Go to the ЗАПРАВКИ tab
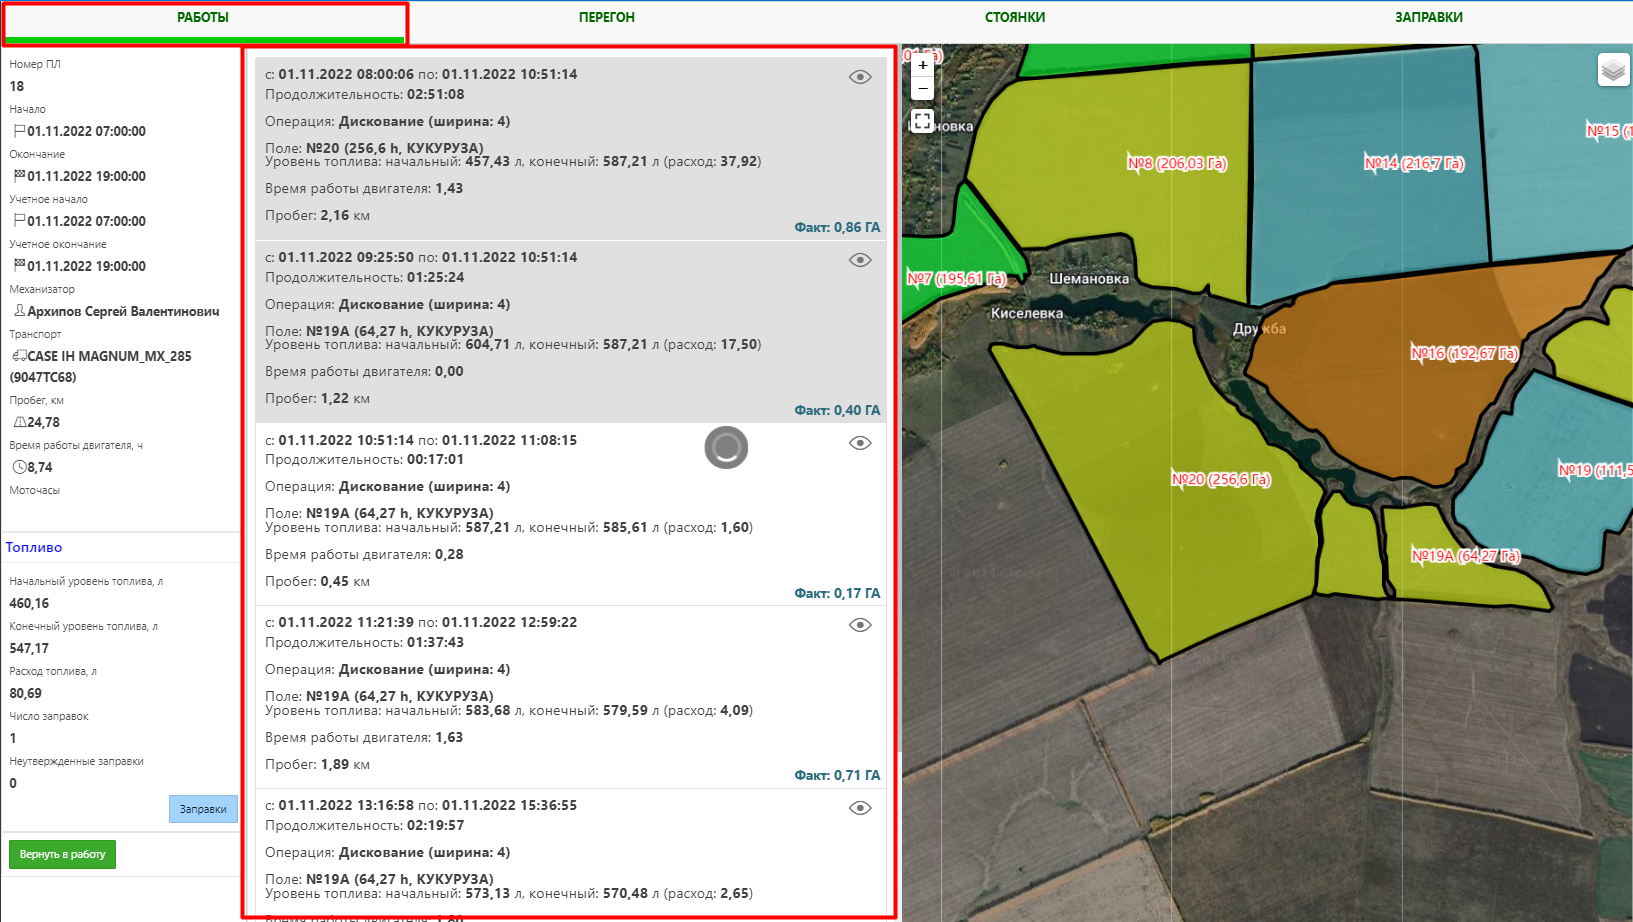Viewport: 1633px width, 922px height. 1428,18
